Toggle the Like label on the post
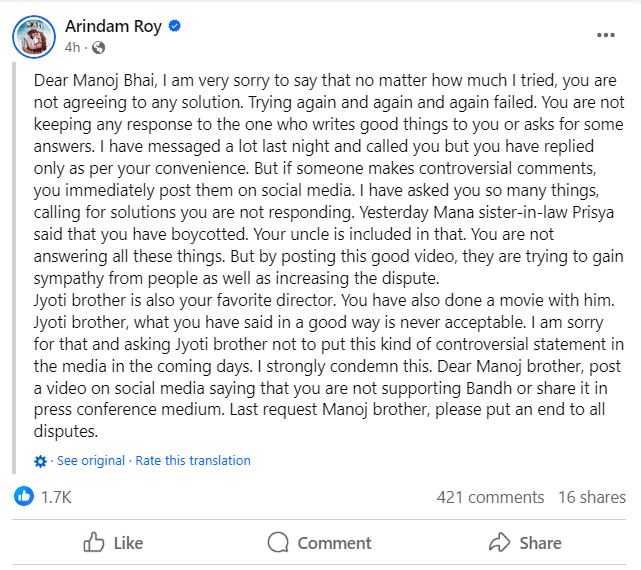 [x=128, y=543]
